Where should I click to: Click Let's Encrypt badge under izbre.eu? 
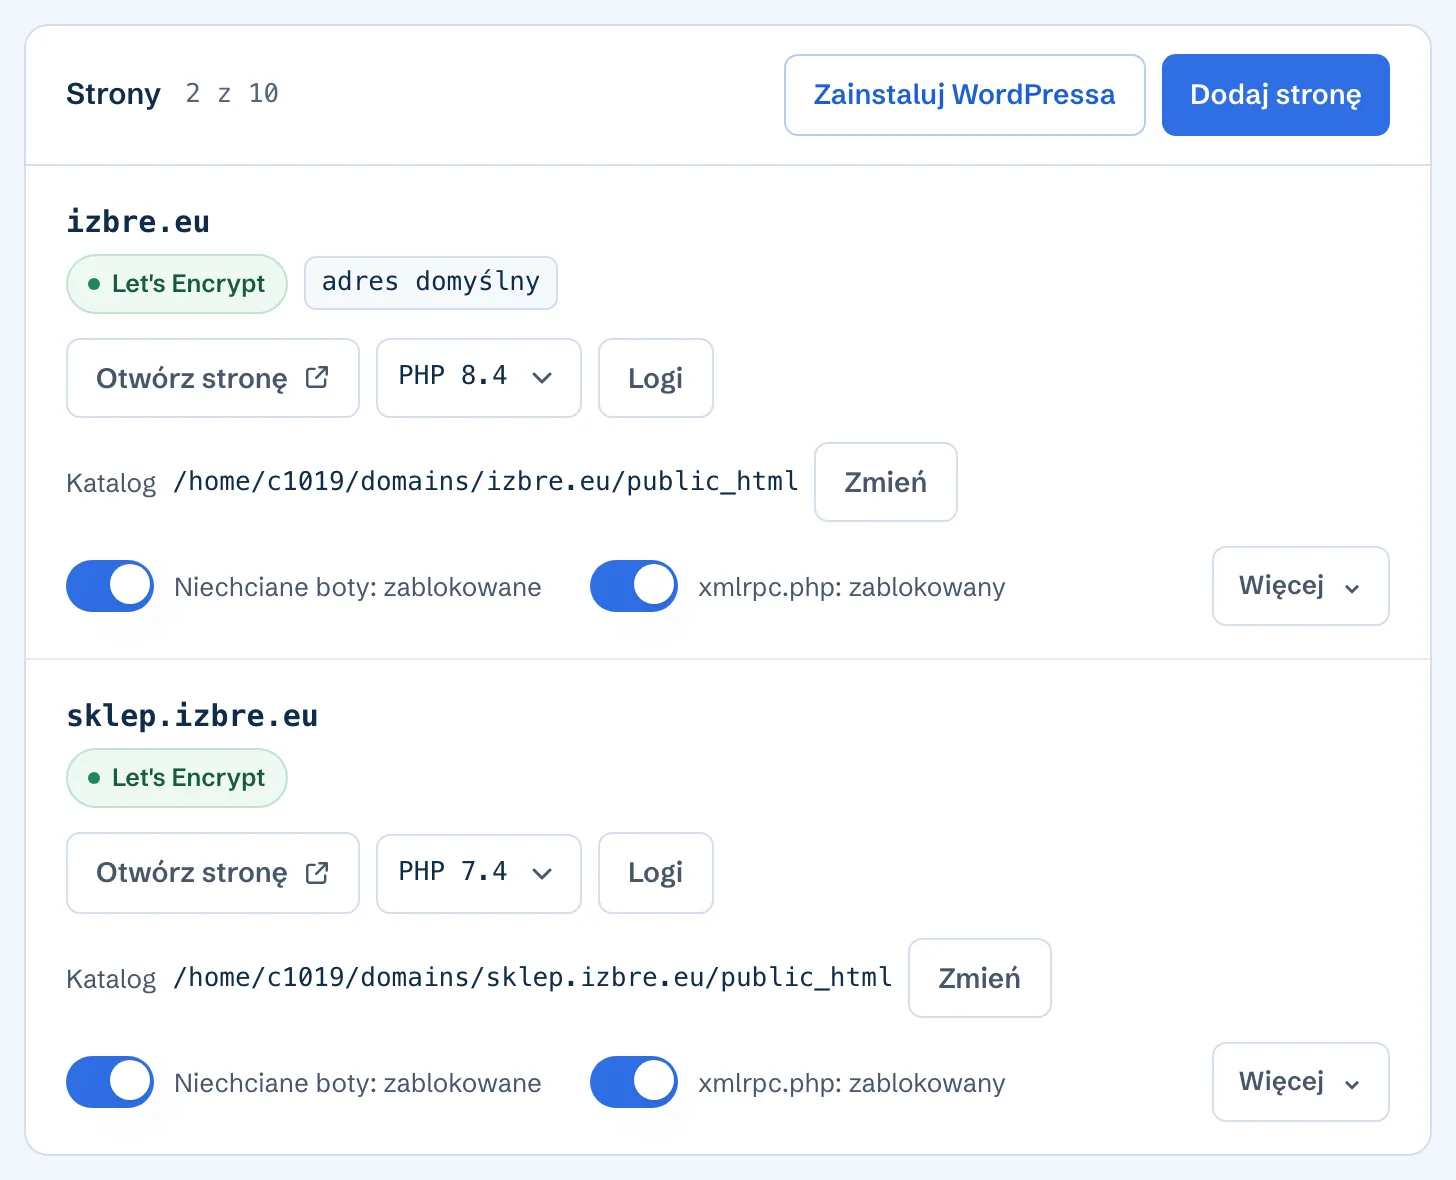177,284
